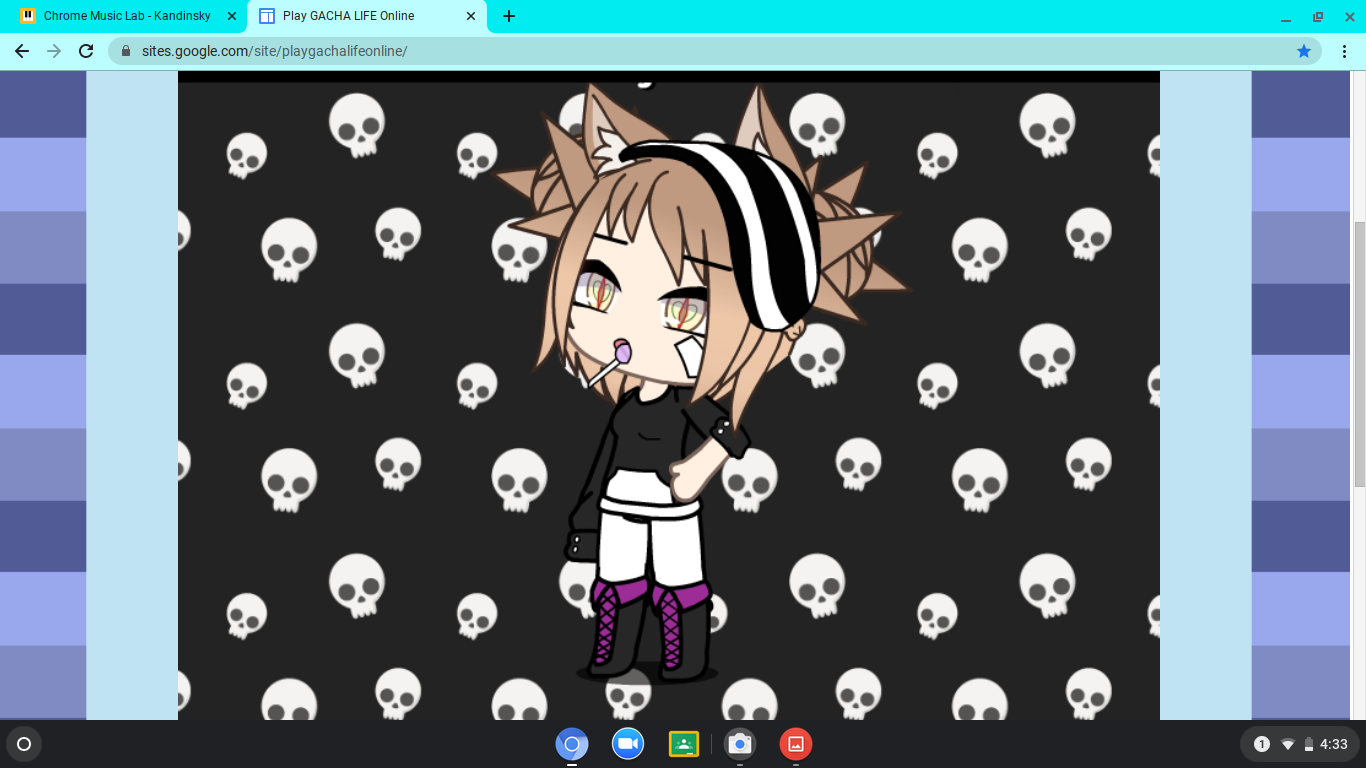Screen dimensions: 1366x768
Task: Go forward to next page
Action: click(54, 51)
